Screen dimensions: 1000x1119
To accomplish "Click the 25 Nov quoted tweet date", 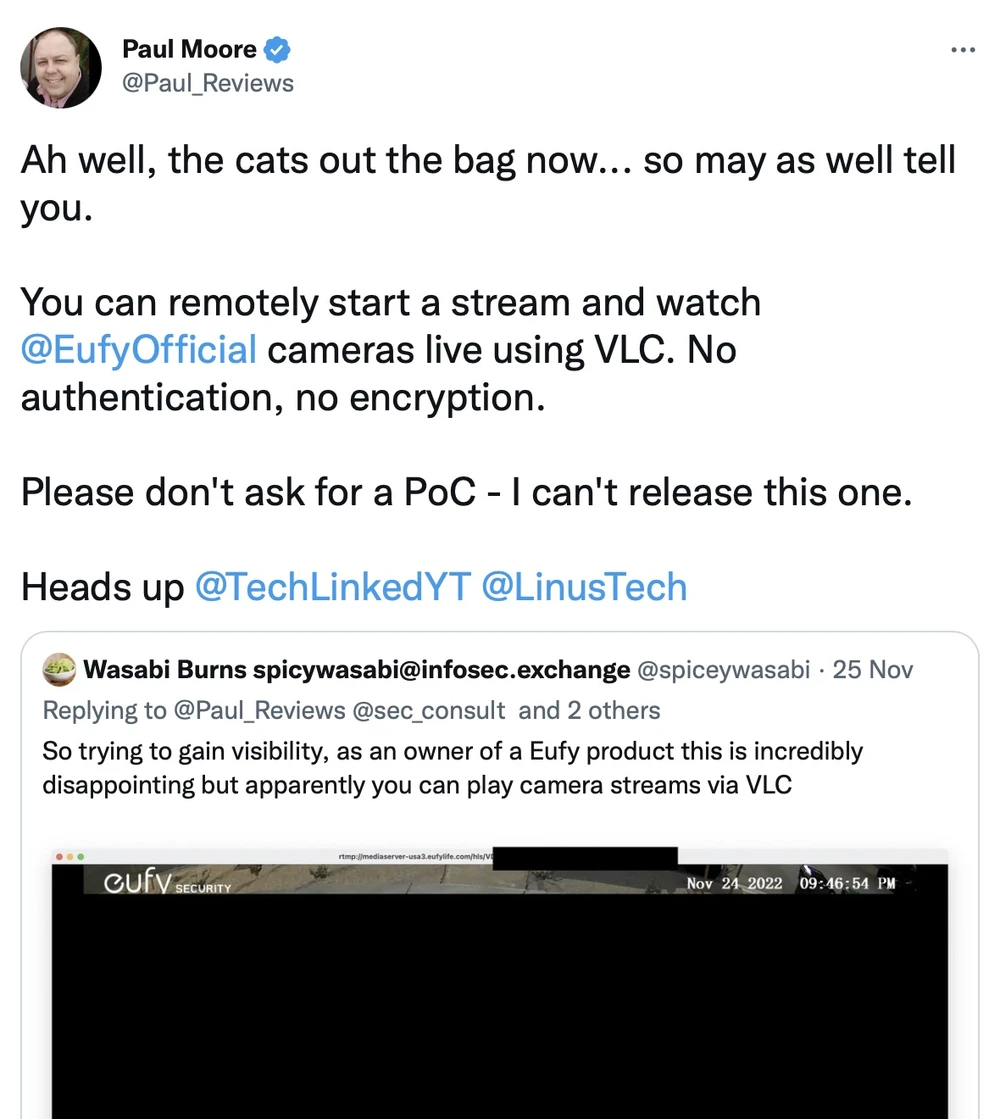I will tap(873, 669).
